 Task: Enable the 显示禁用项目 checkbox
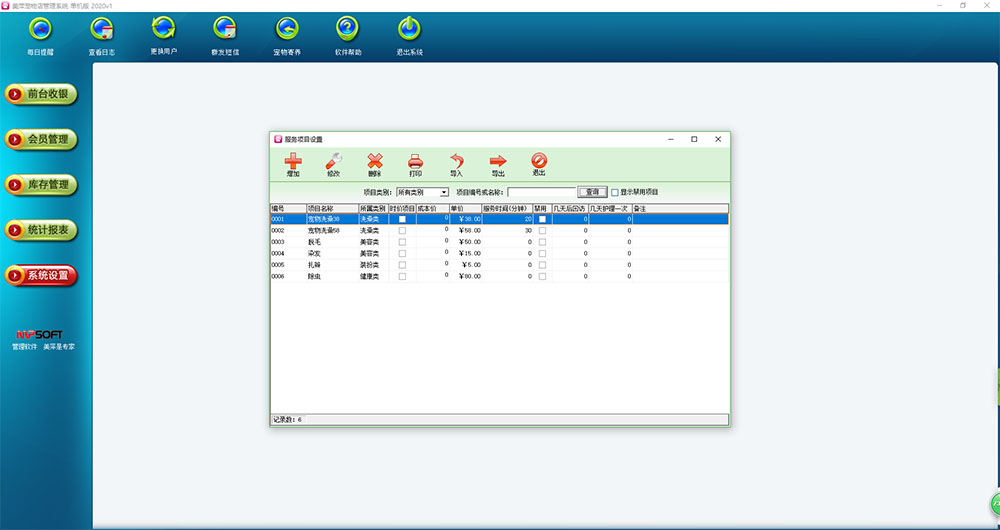(x=615, y=192)
